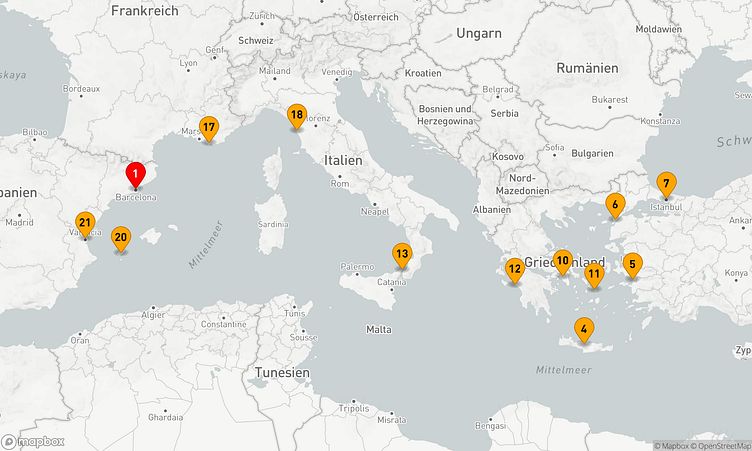Image resolution: width=752 pixels, height=451 pixels.
Task: Open the Mapbox logo link
Action: tap(34, 441)
